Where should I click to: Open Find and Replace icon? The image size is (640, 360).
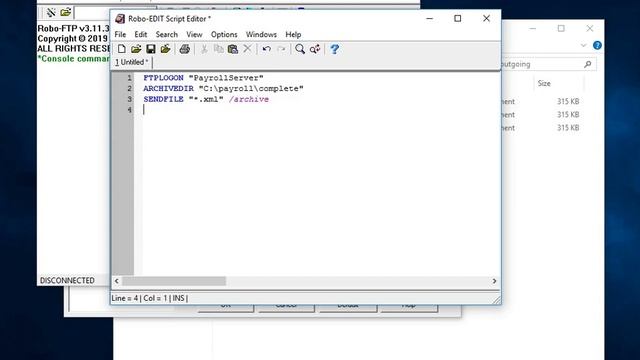tap(315, 49)
